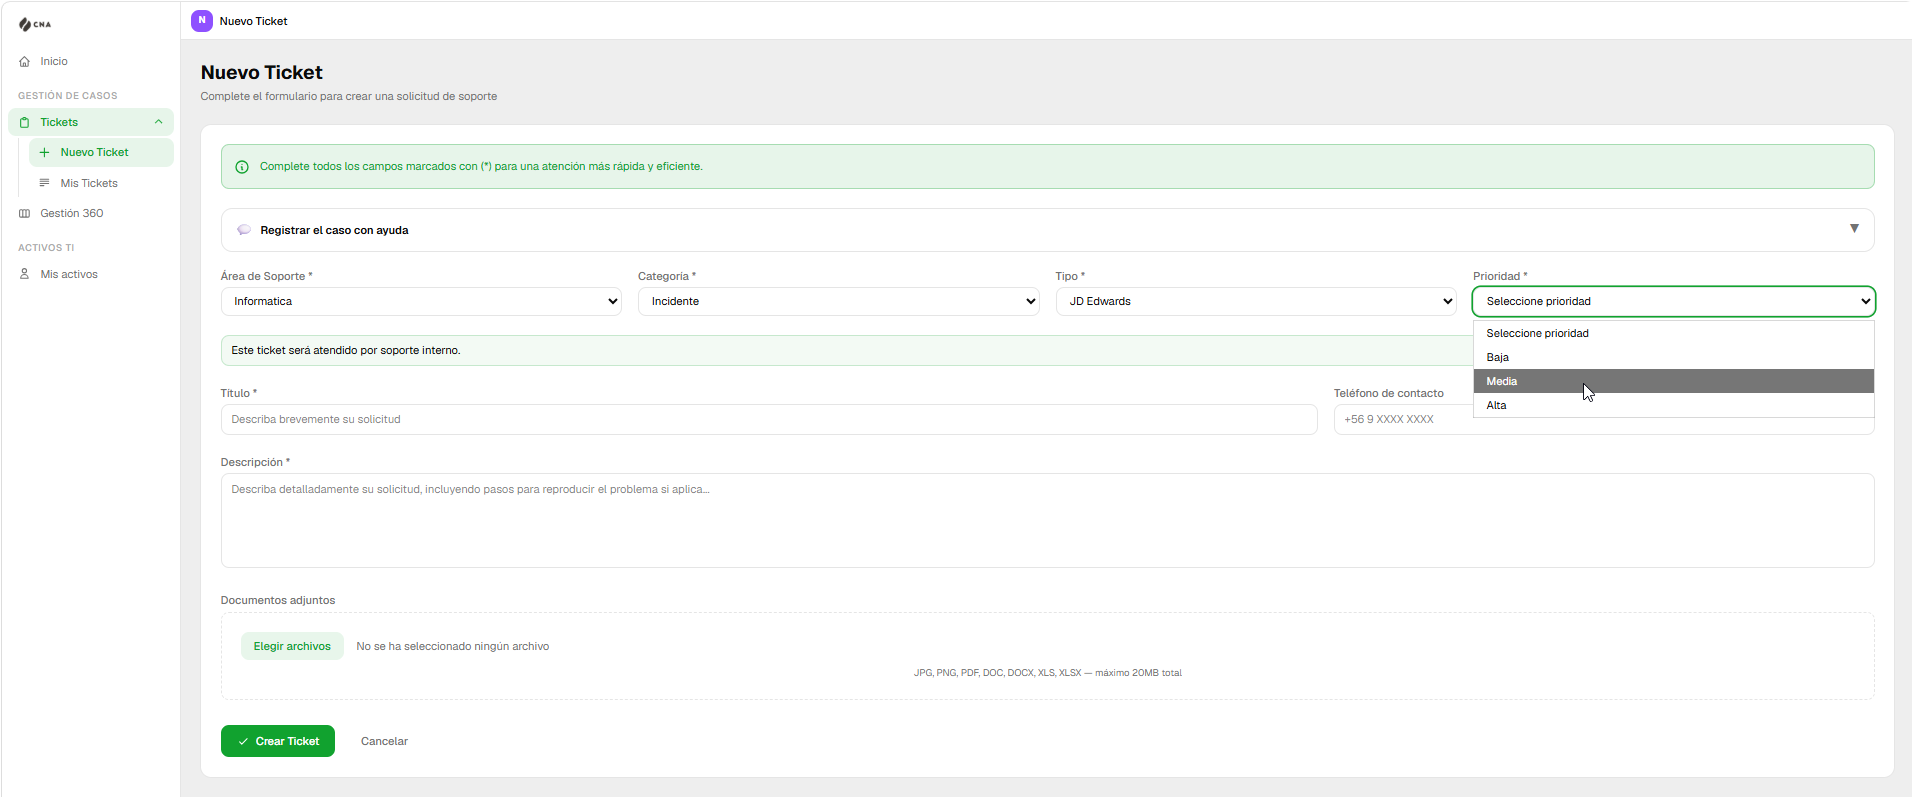Click Cancelar to discard the ticket

pos(384,741)
